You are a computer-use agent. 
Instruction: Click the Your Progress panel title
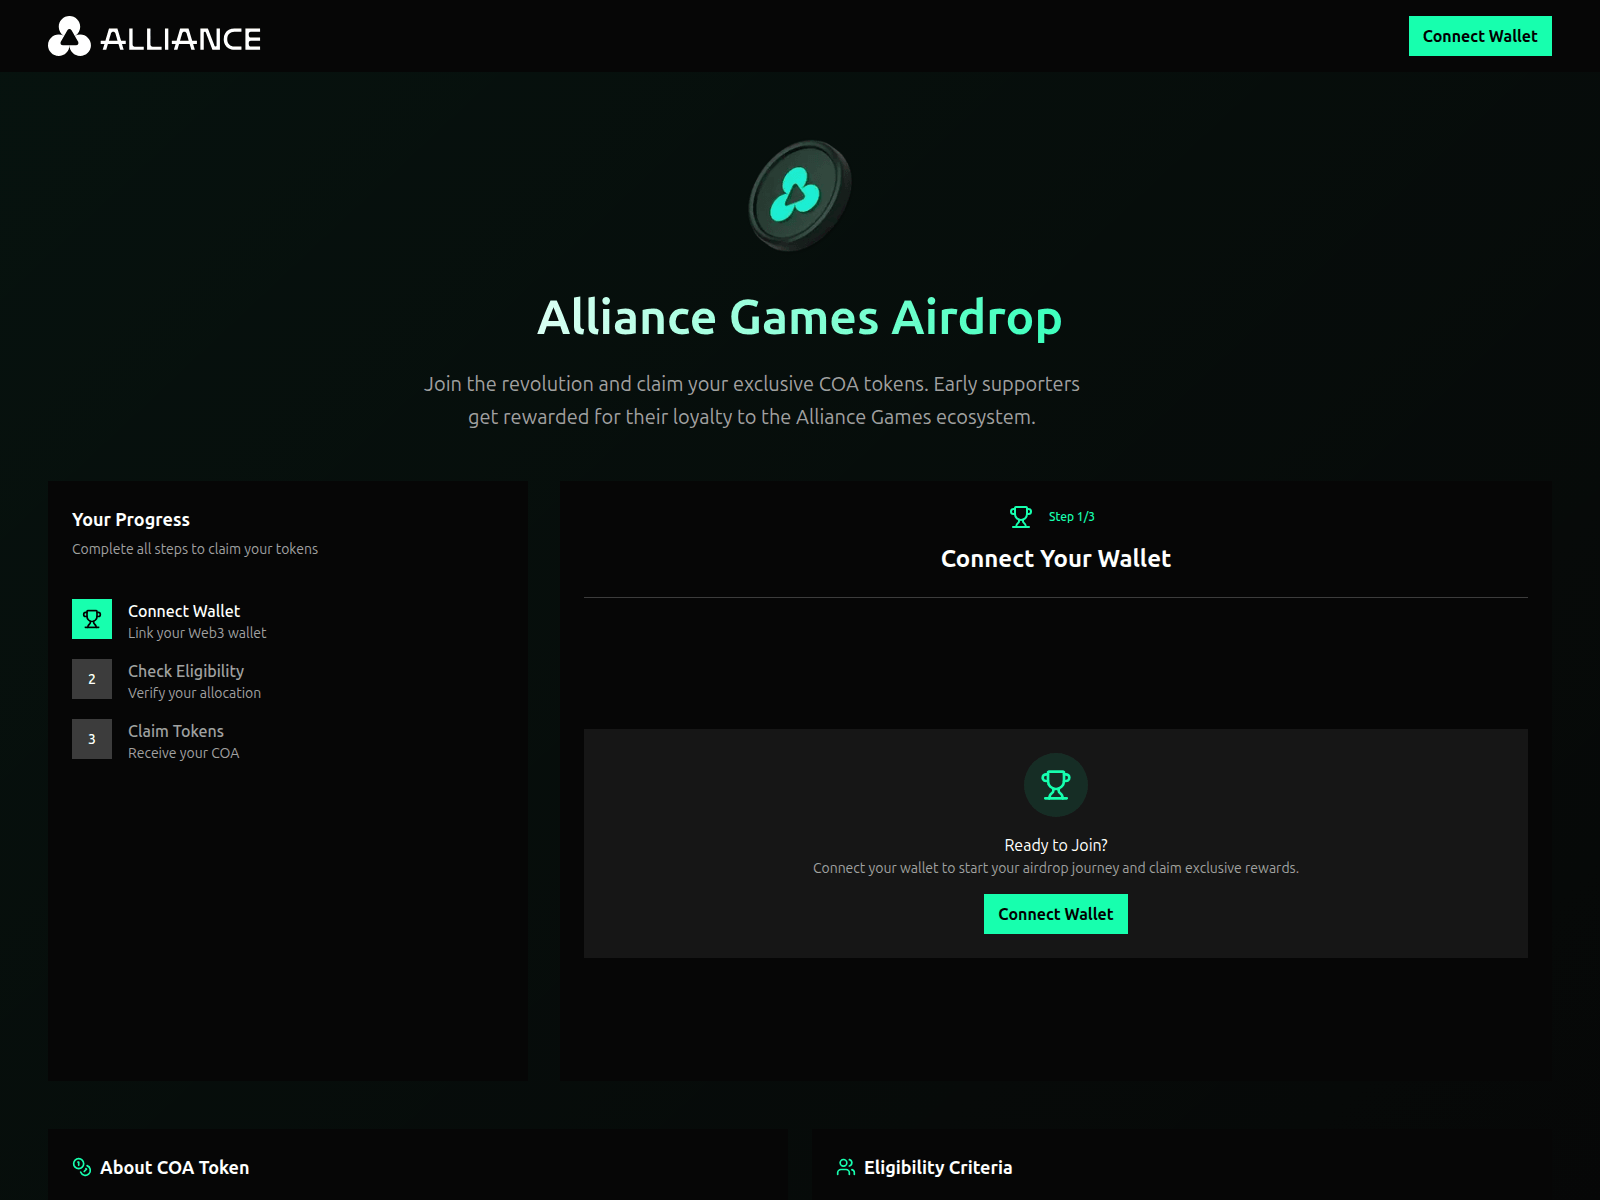point(130,519)
